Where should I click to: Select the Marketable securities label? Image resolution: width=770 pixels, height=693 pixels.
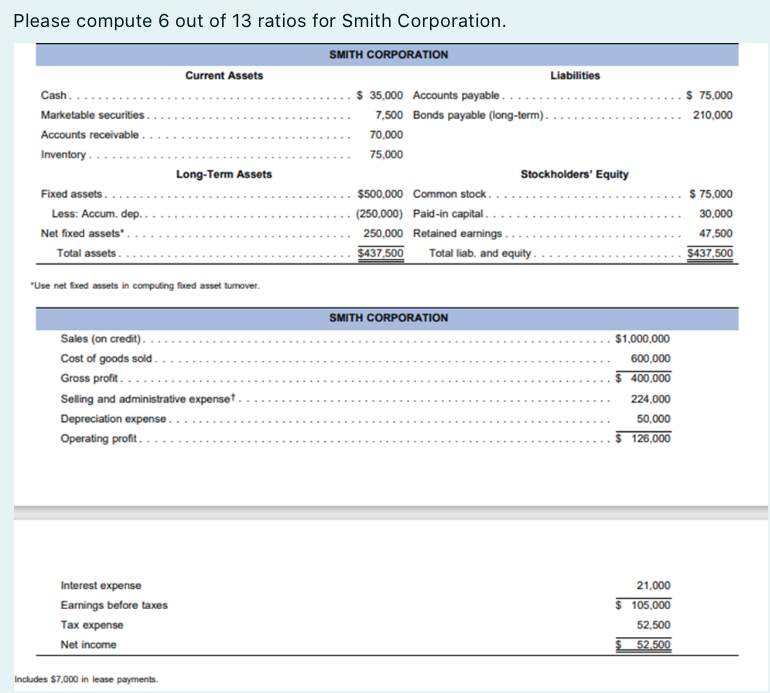pyautogui.click(x=92, y=115)
